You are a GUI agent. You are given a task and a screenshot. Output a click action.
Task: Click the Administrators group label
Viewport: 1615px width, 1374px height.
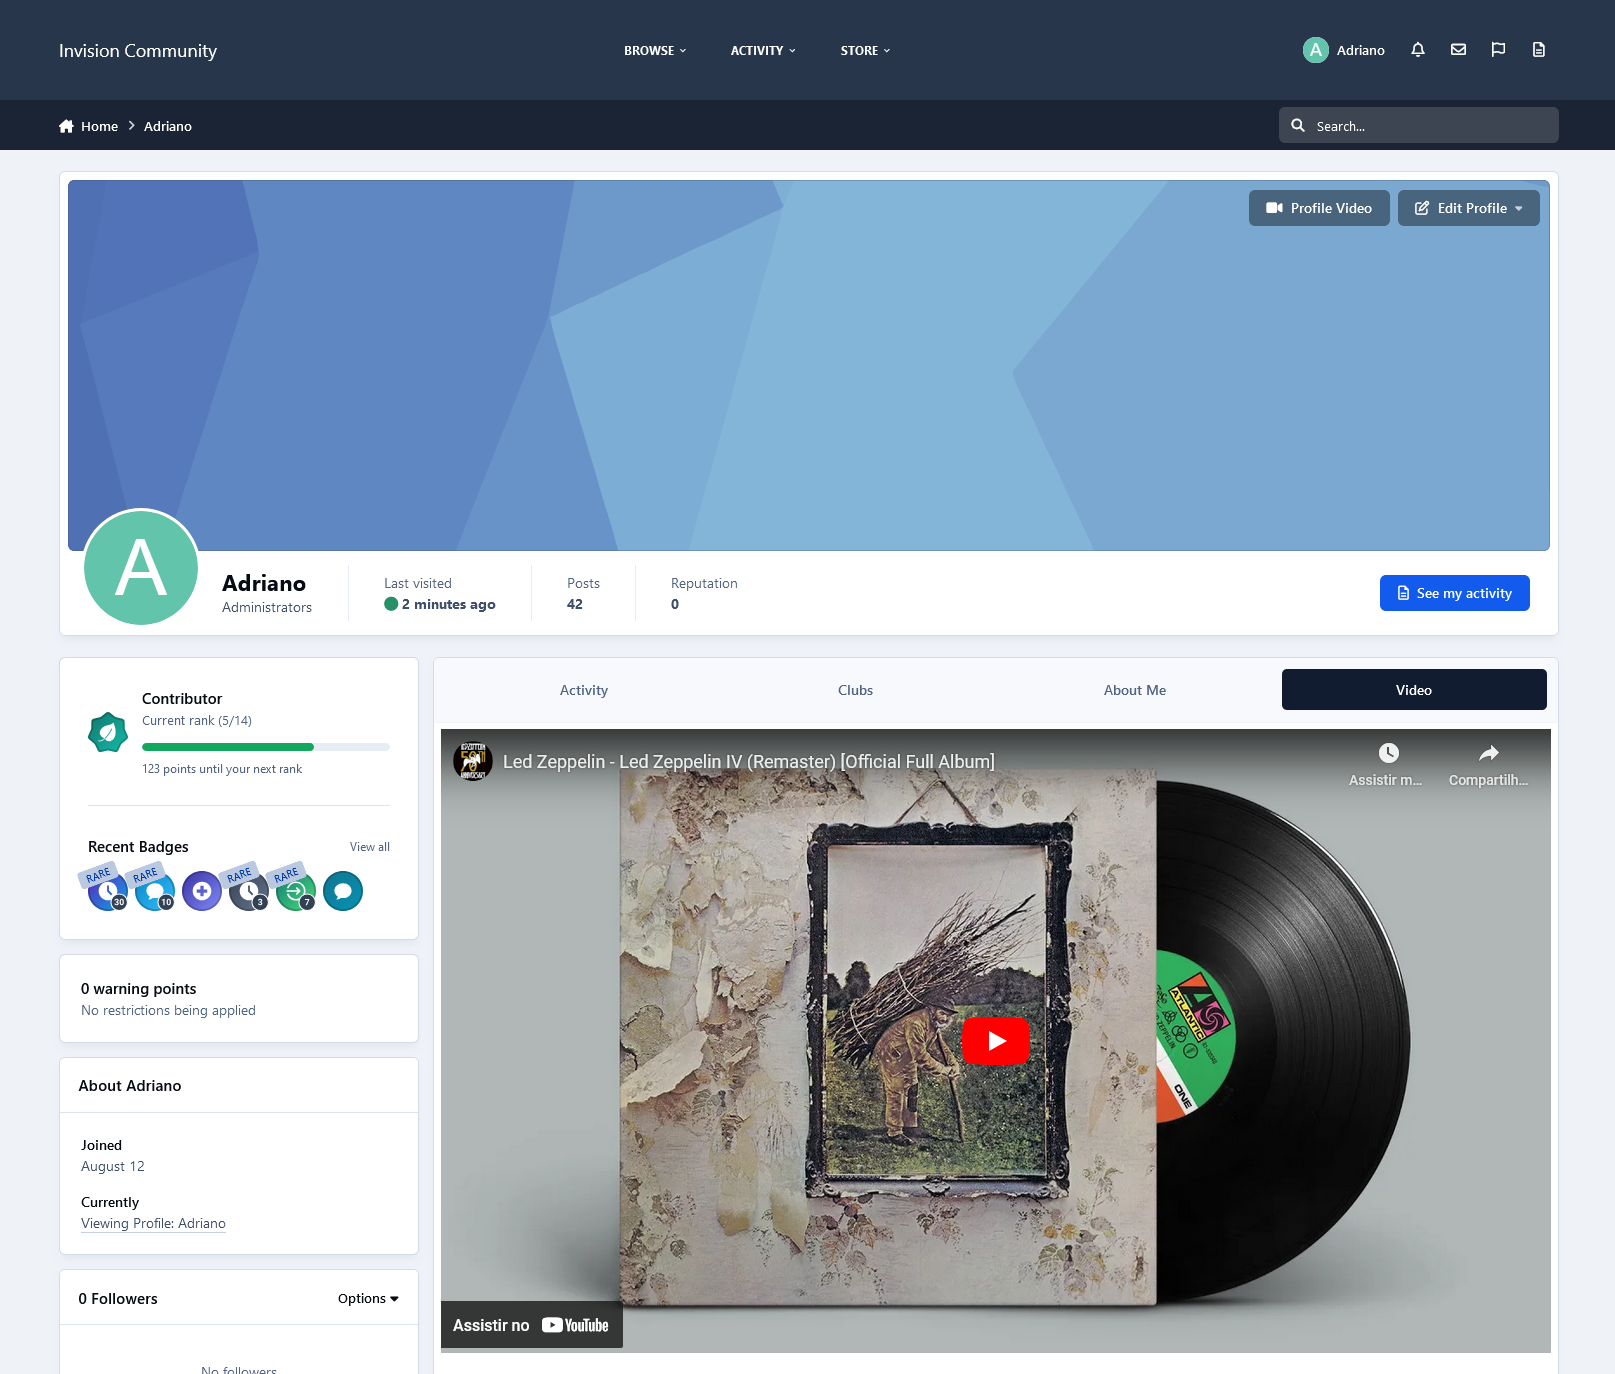[x=267, y=607]
